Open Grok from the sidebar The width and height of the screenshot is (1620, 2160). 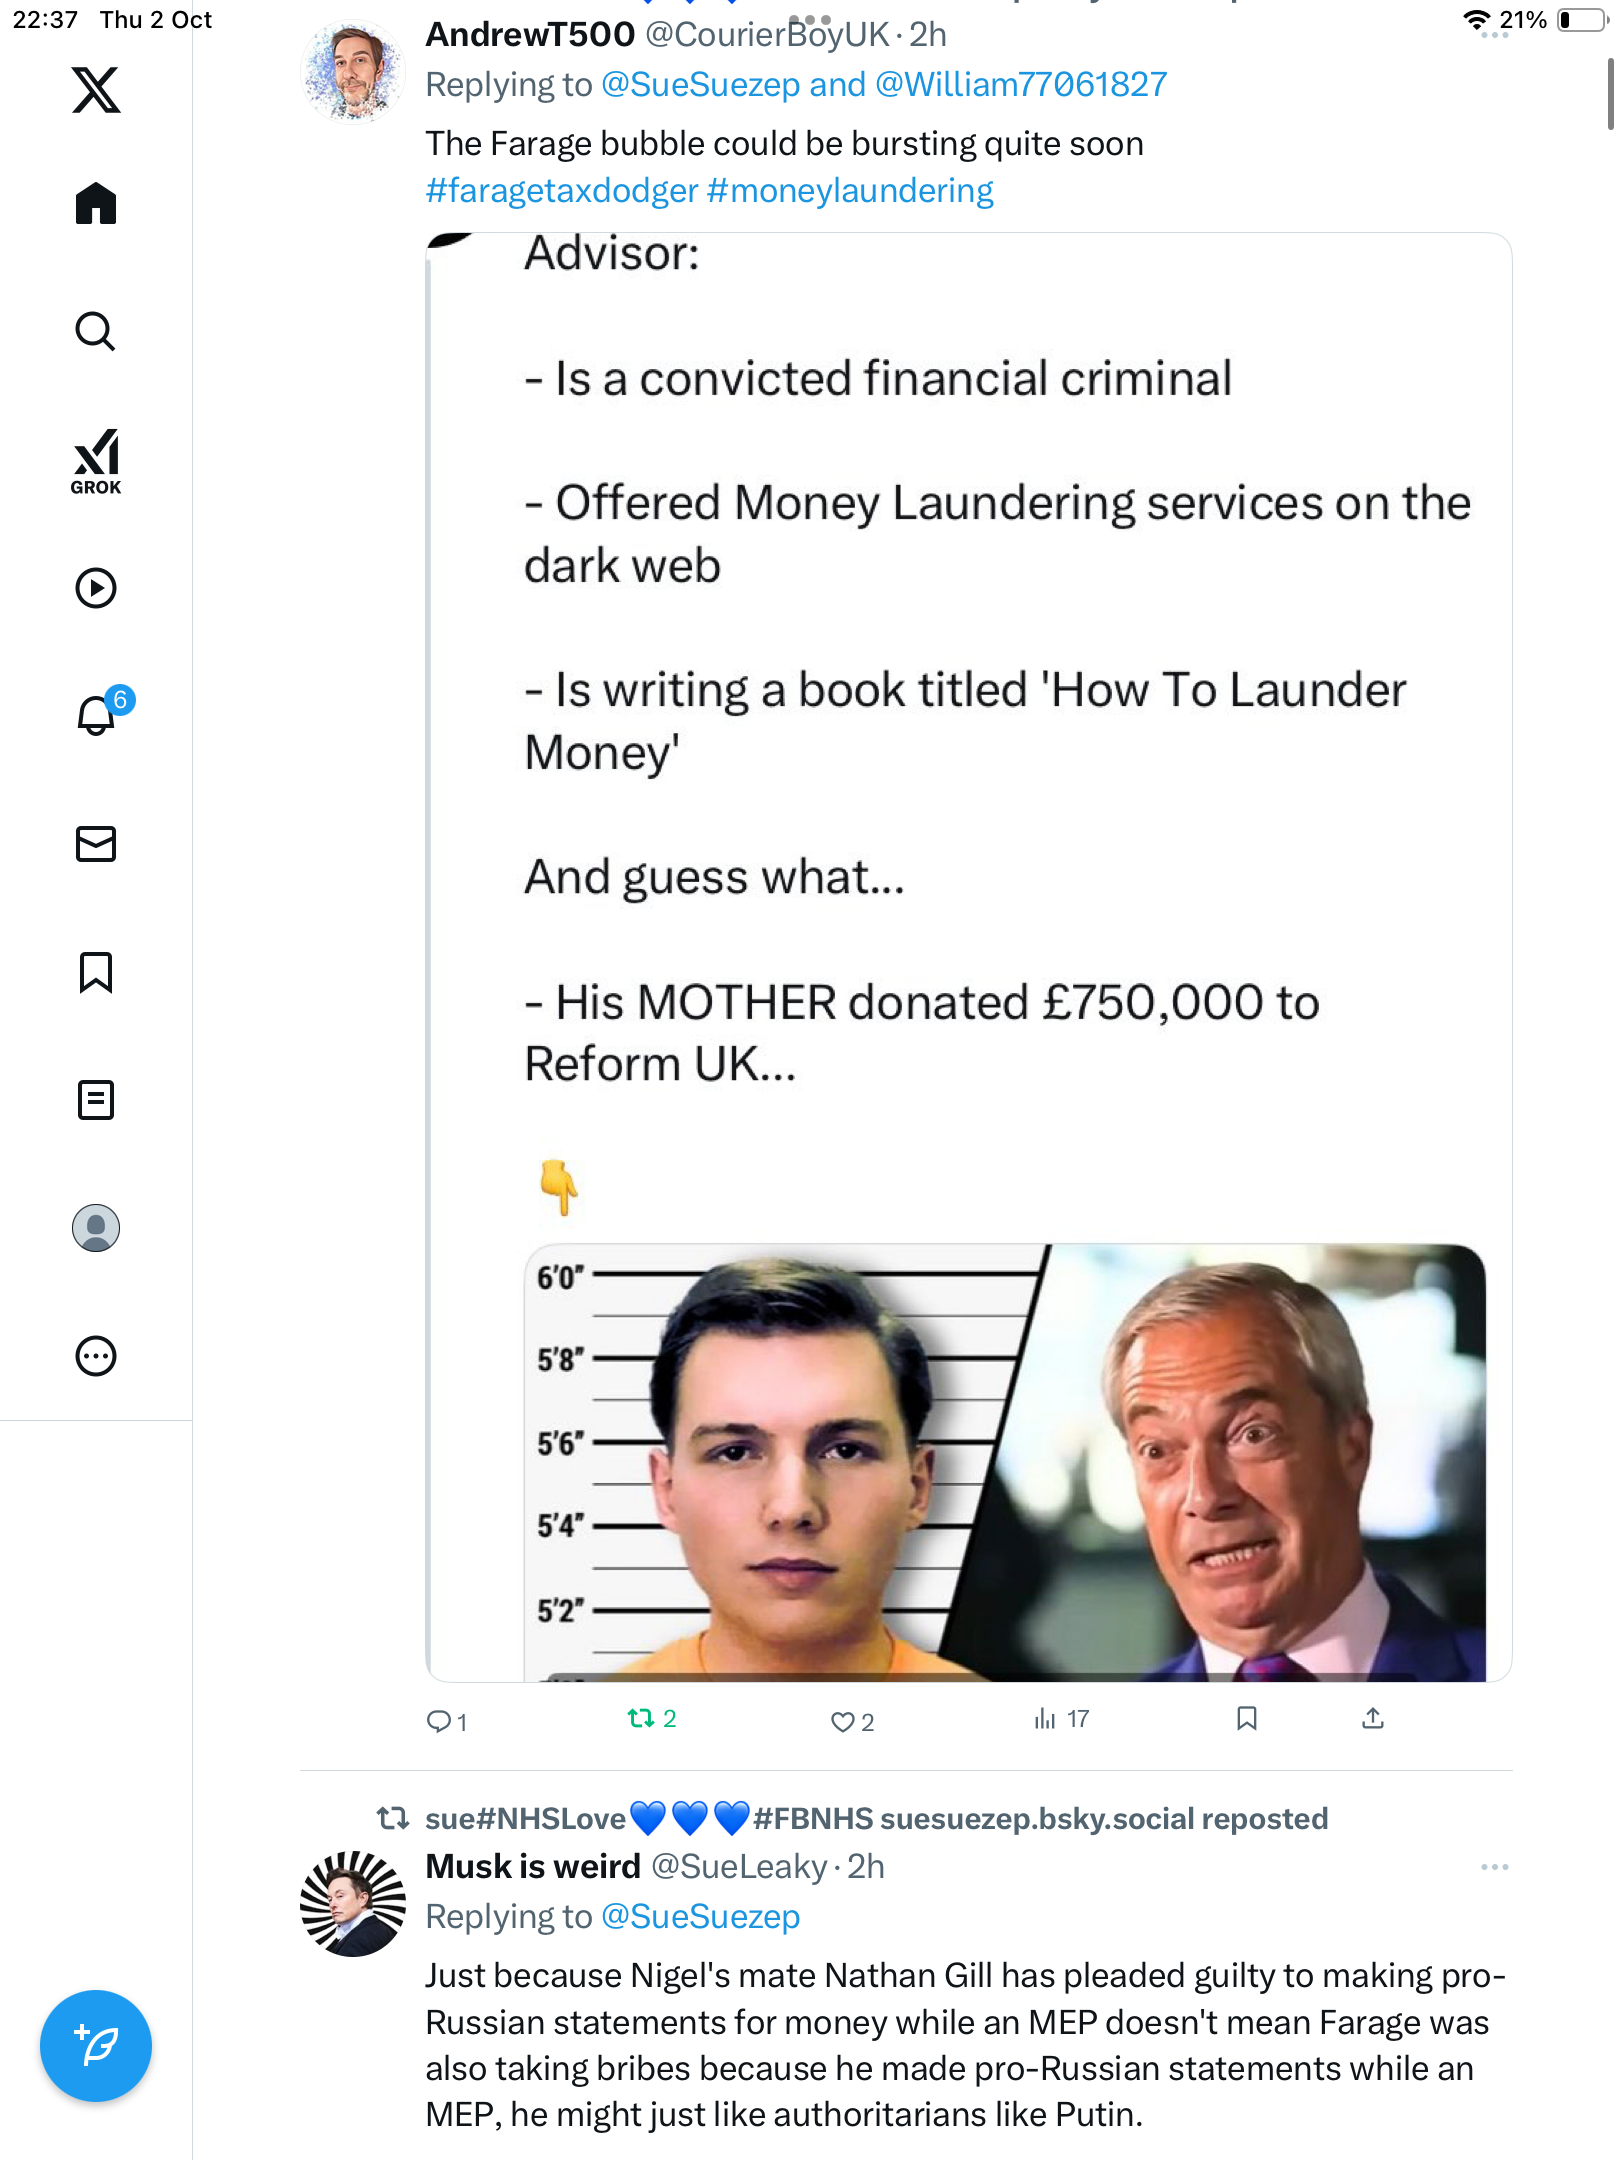[96, 462]
